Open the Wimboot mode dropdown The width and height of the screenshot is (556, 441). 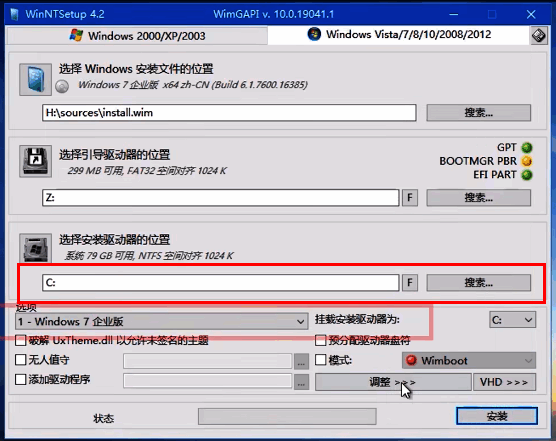tap(469, 361)
